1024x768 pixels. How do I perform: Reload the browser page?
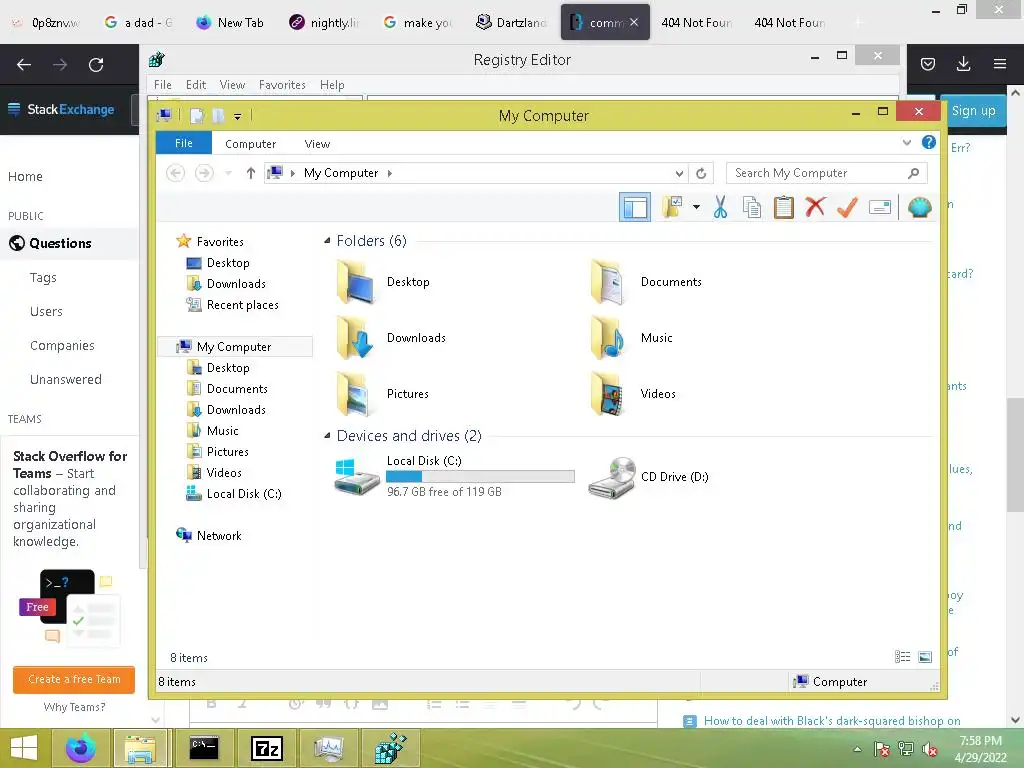coord(96,65)
